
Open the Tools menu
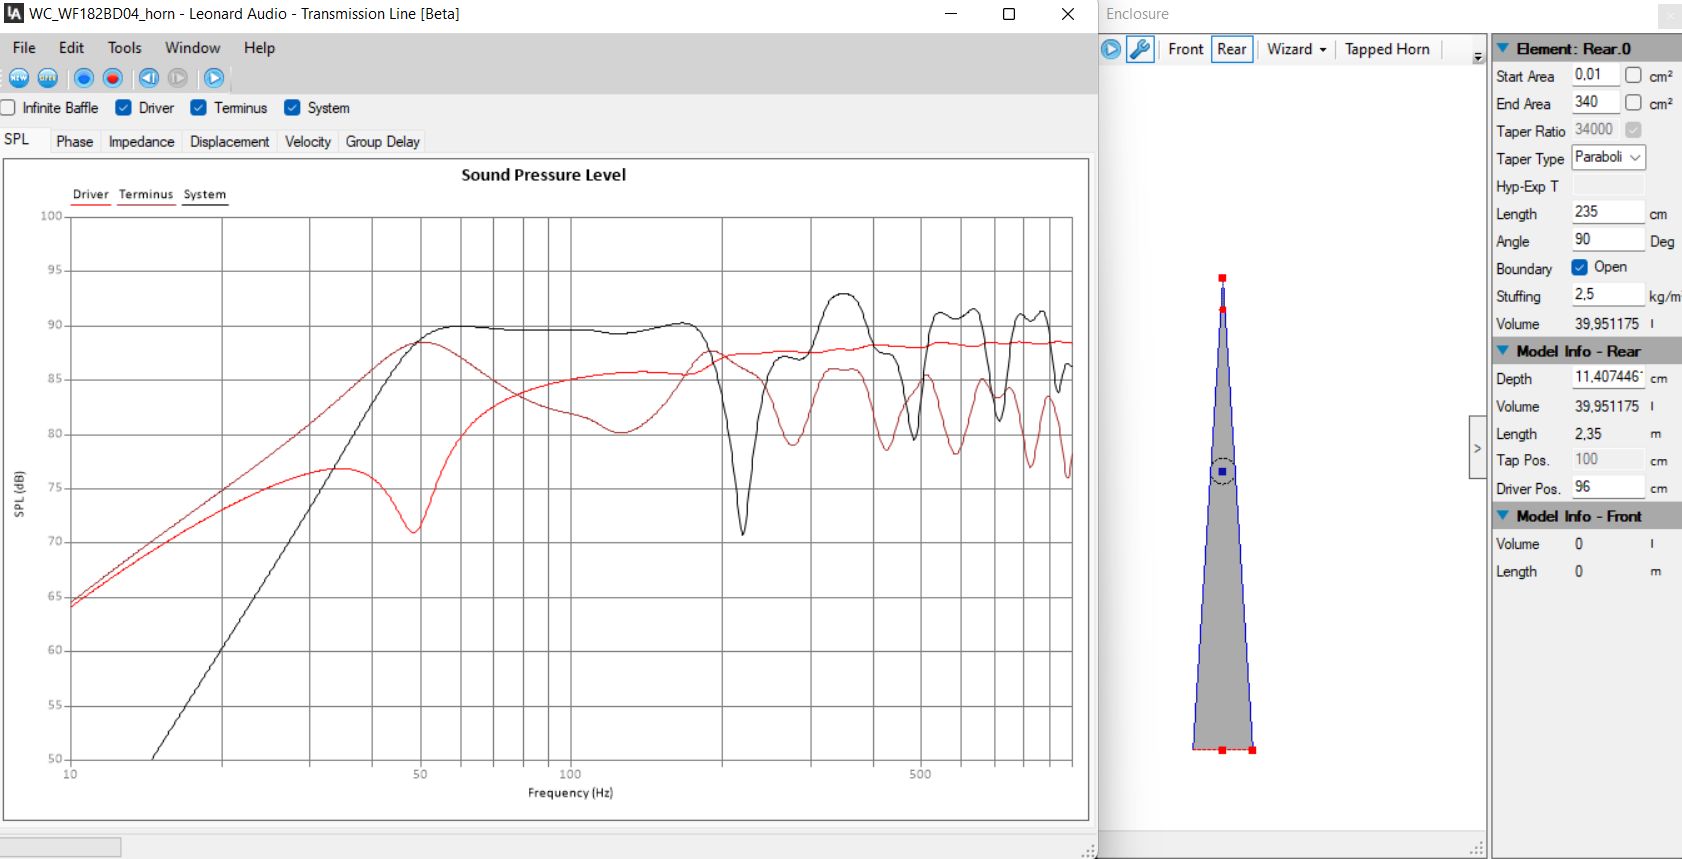[x=125, y=48]
